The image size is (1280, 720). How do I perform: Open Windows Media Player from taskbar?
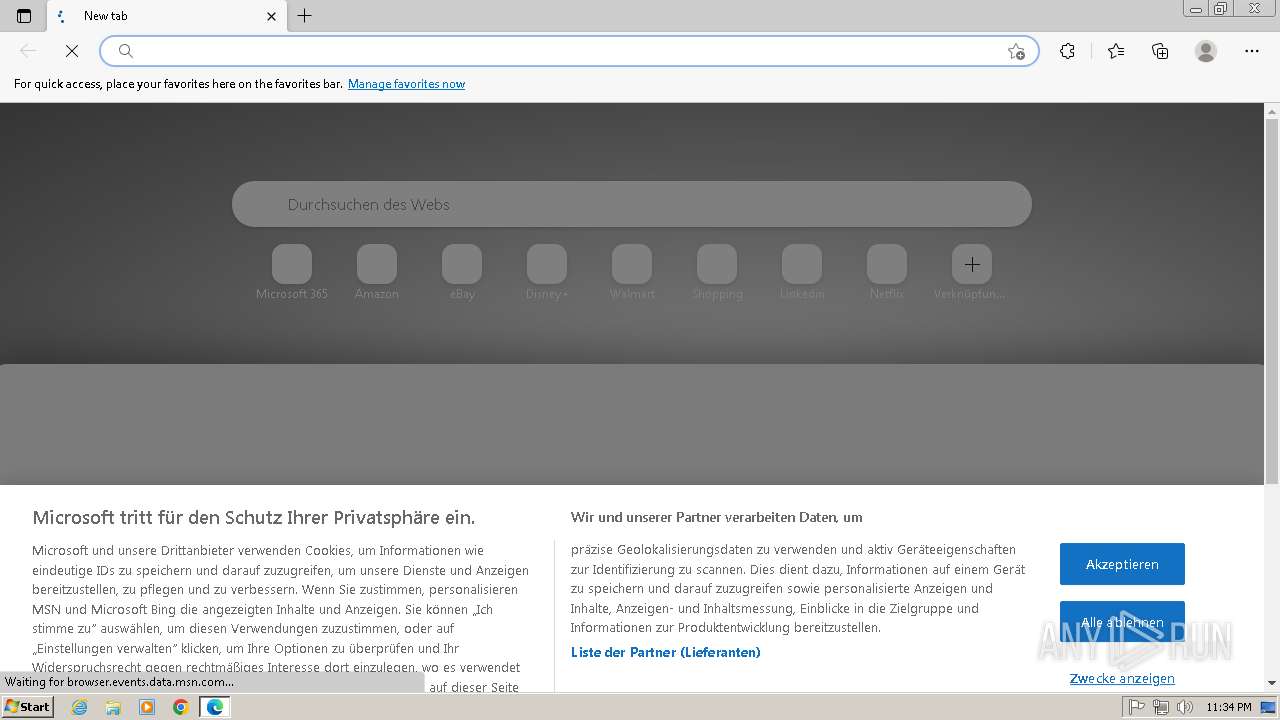(x=147, y=707)
